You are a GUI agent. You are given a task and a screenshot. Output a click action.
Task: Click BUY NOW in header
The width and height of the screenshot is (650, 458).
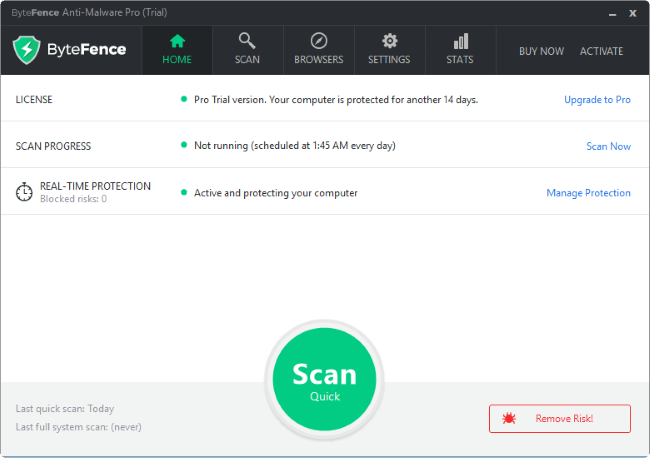[x=541, y=51]
